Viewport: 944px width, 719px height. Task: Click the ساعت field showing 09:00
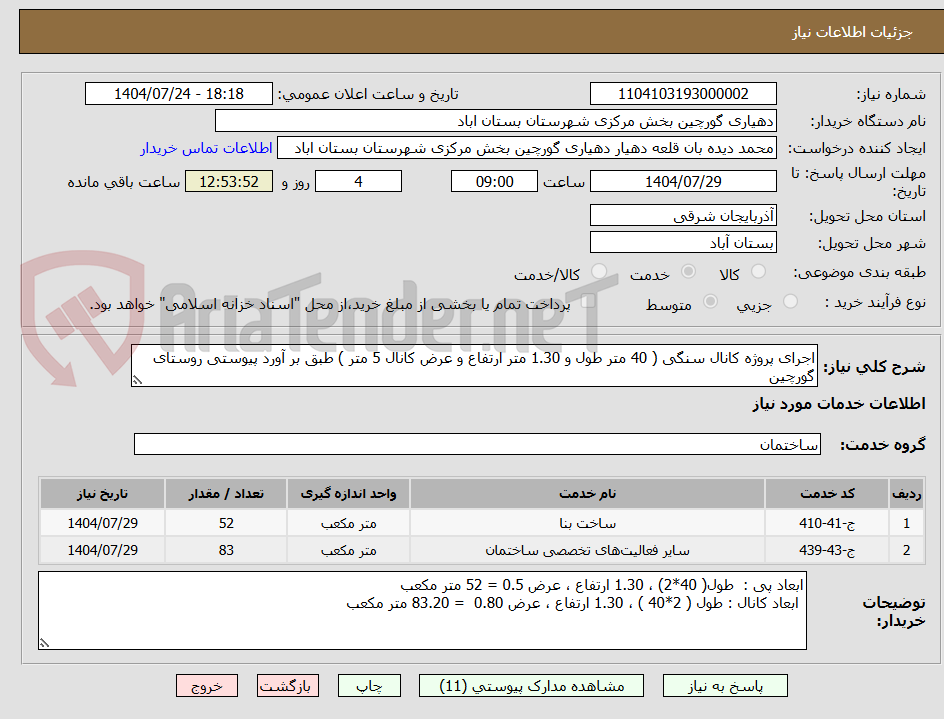click(x=493, y=181)
